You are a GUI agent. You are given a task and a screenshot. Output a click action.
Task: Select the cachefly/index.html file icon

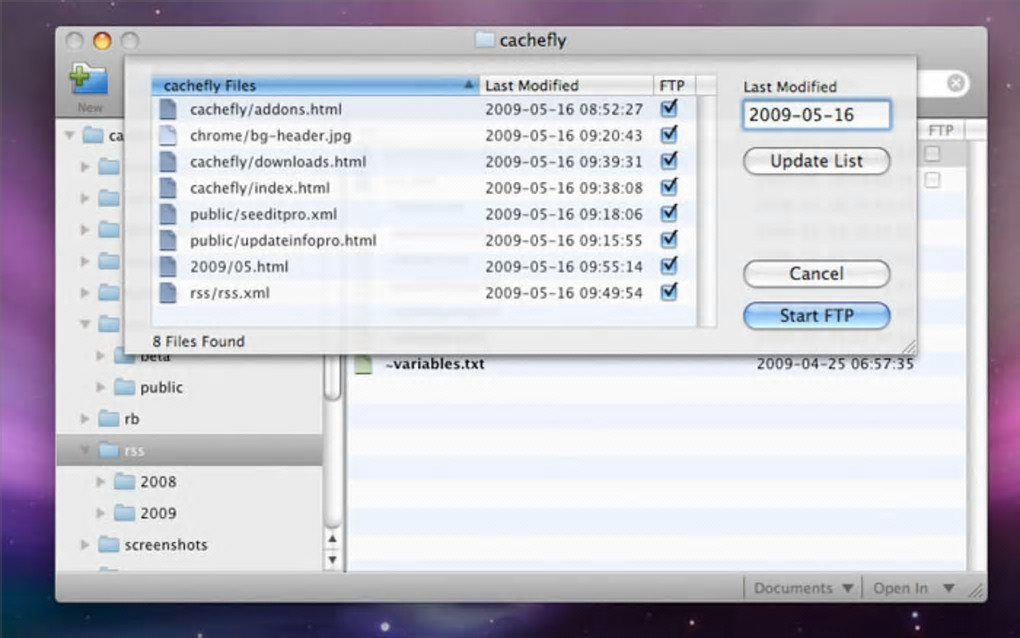[x=168, y=188]
